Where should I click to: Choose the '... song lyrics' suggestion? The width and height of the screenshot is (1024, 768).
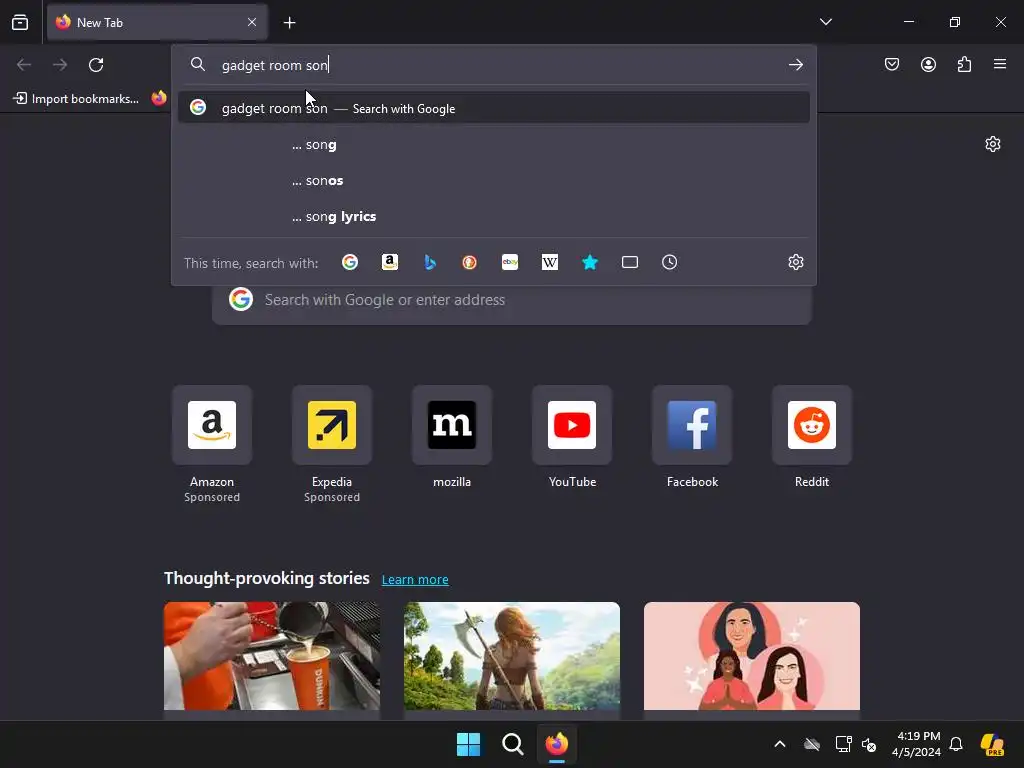coord(494,216)
